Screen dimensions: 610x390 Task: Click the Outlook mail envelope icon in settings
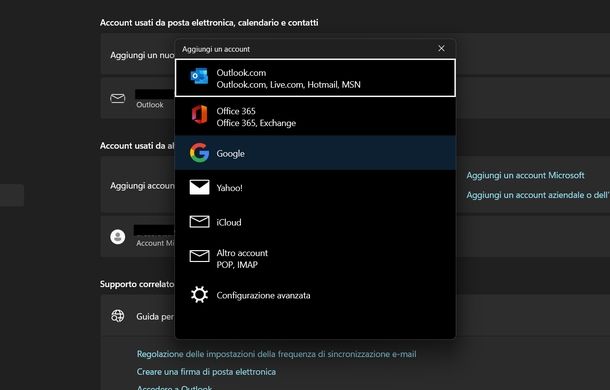coord(117,98)
